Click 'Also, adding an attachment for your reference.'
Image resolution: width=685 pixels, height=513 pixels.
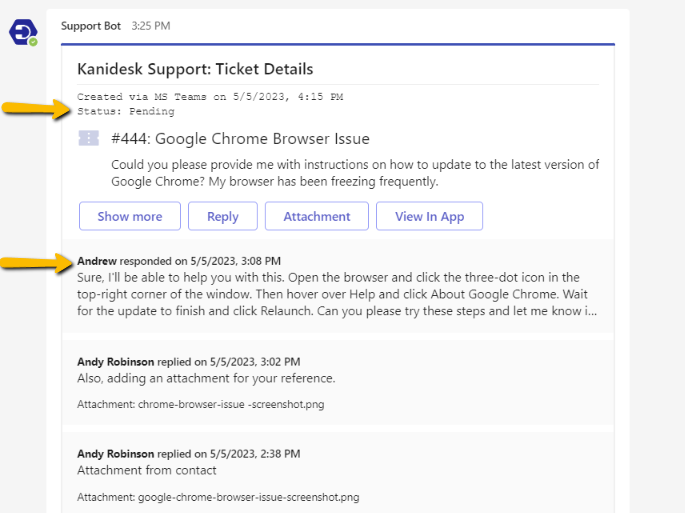(x=206, y=378)
